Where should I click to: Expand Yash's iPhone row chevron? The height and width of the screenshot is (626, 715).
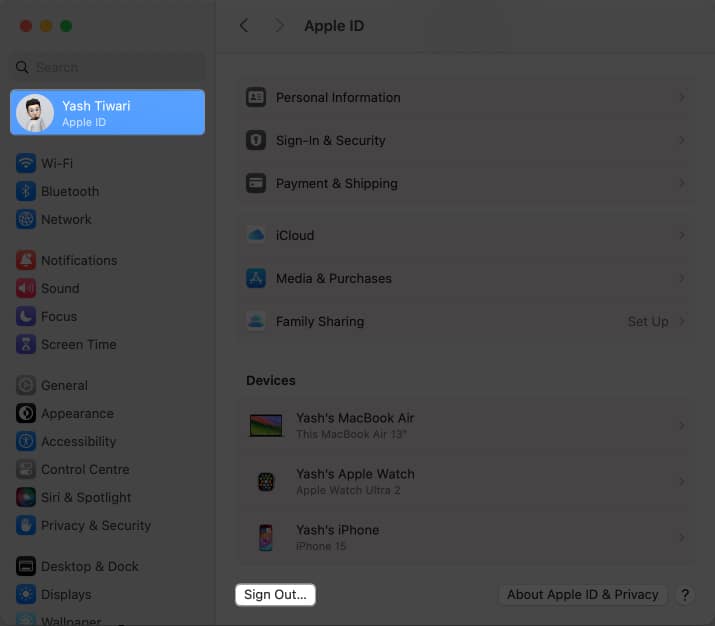[682, 538]
